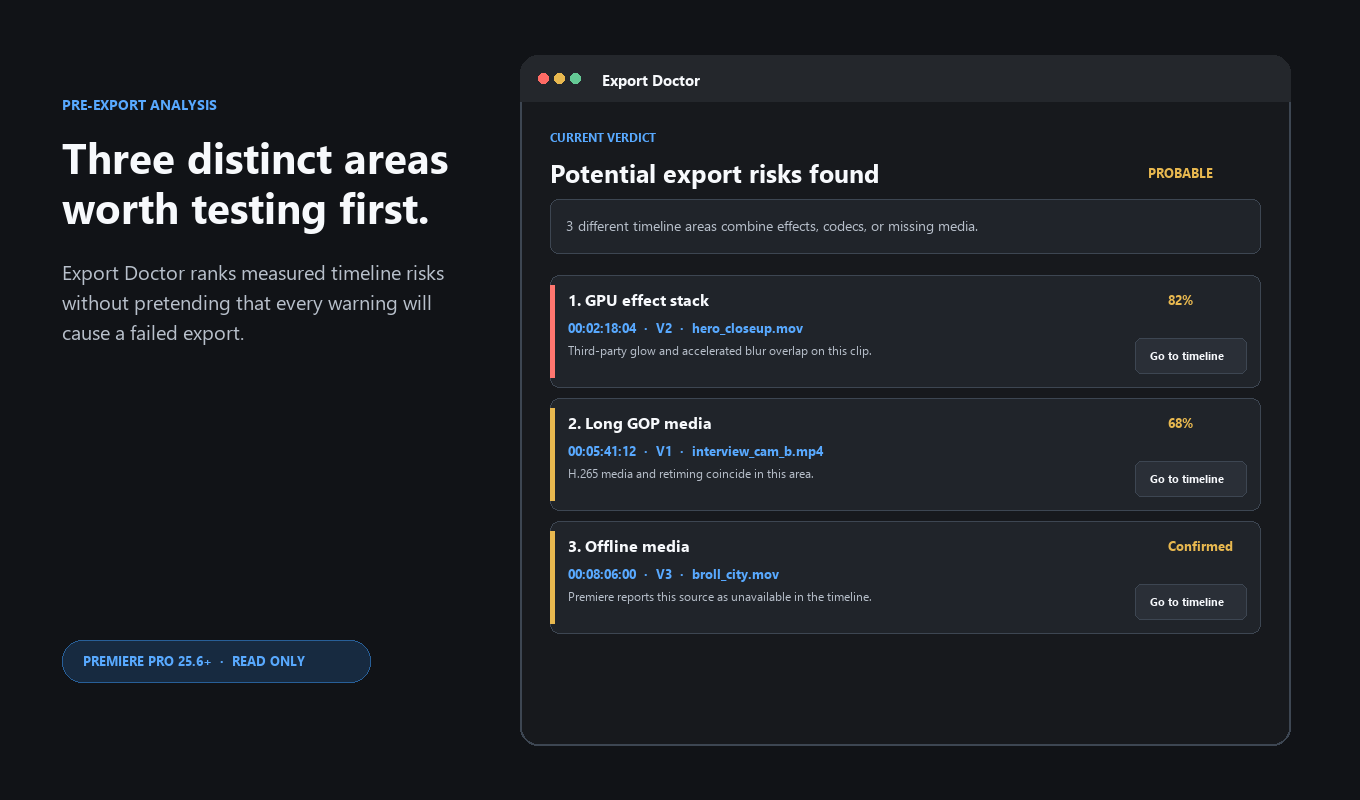Click timecode 00:05:41:12
This screenshot has height=800, width=1360.
(602, 451)
